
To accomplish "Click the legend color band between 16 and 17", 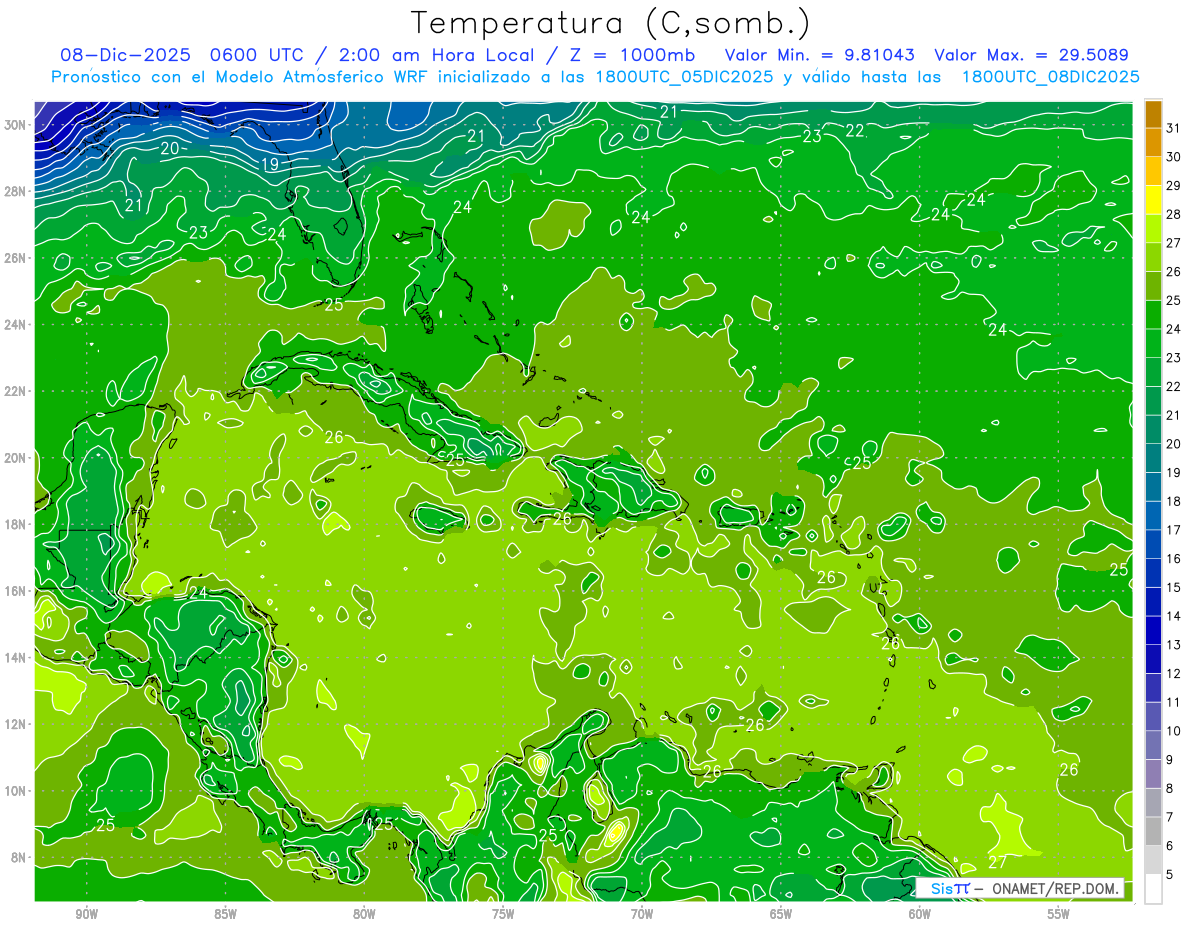I will [x=1153, y=544].
